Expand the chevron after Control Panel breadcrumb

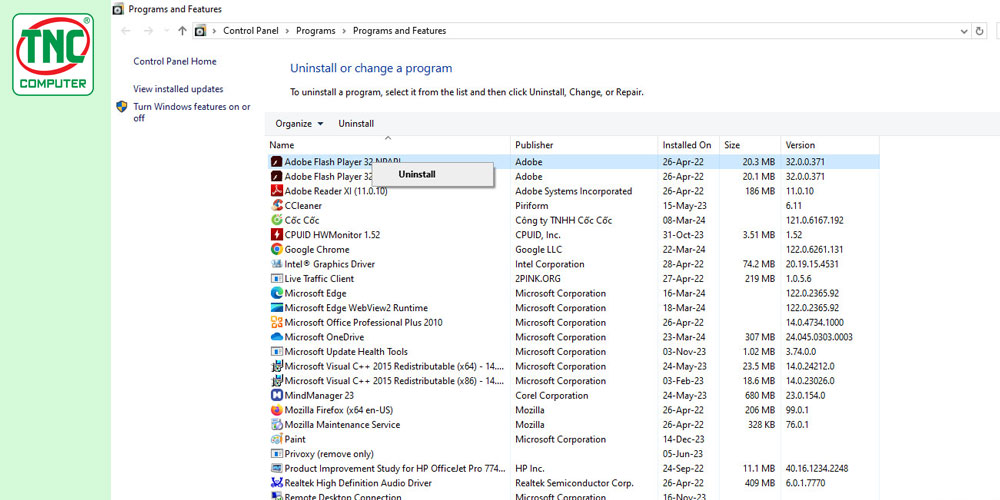(288, 31)
